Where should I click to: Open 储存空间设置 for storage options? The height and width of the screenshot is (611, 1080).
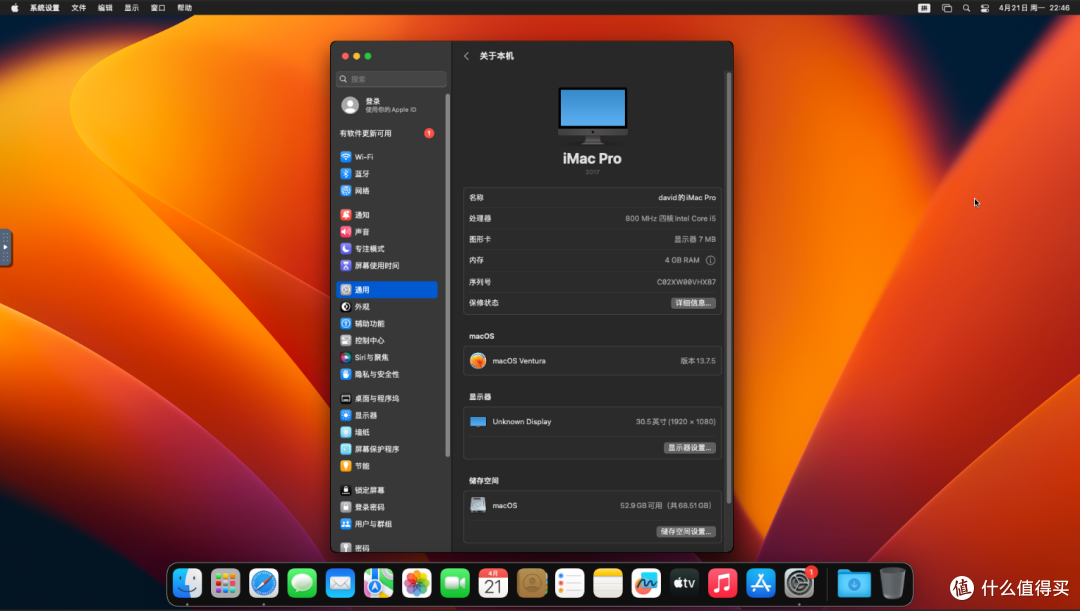(x=685, y=531)
